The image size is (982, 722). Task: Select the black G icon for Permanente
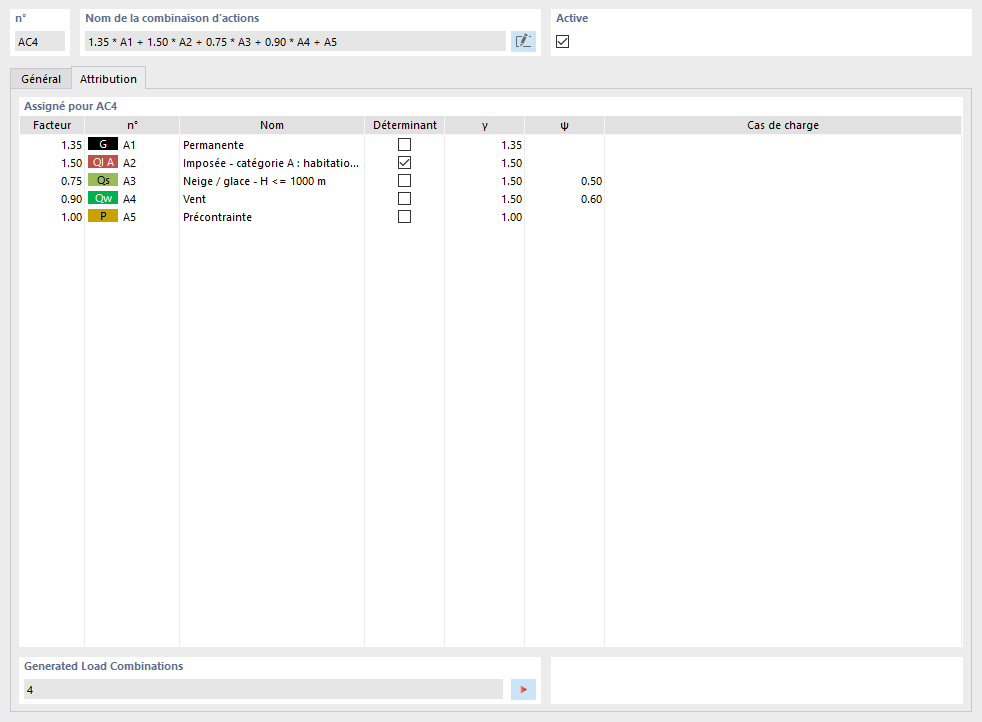(x=104, y=144)
